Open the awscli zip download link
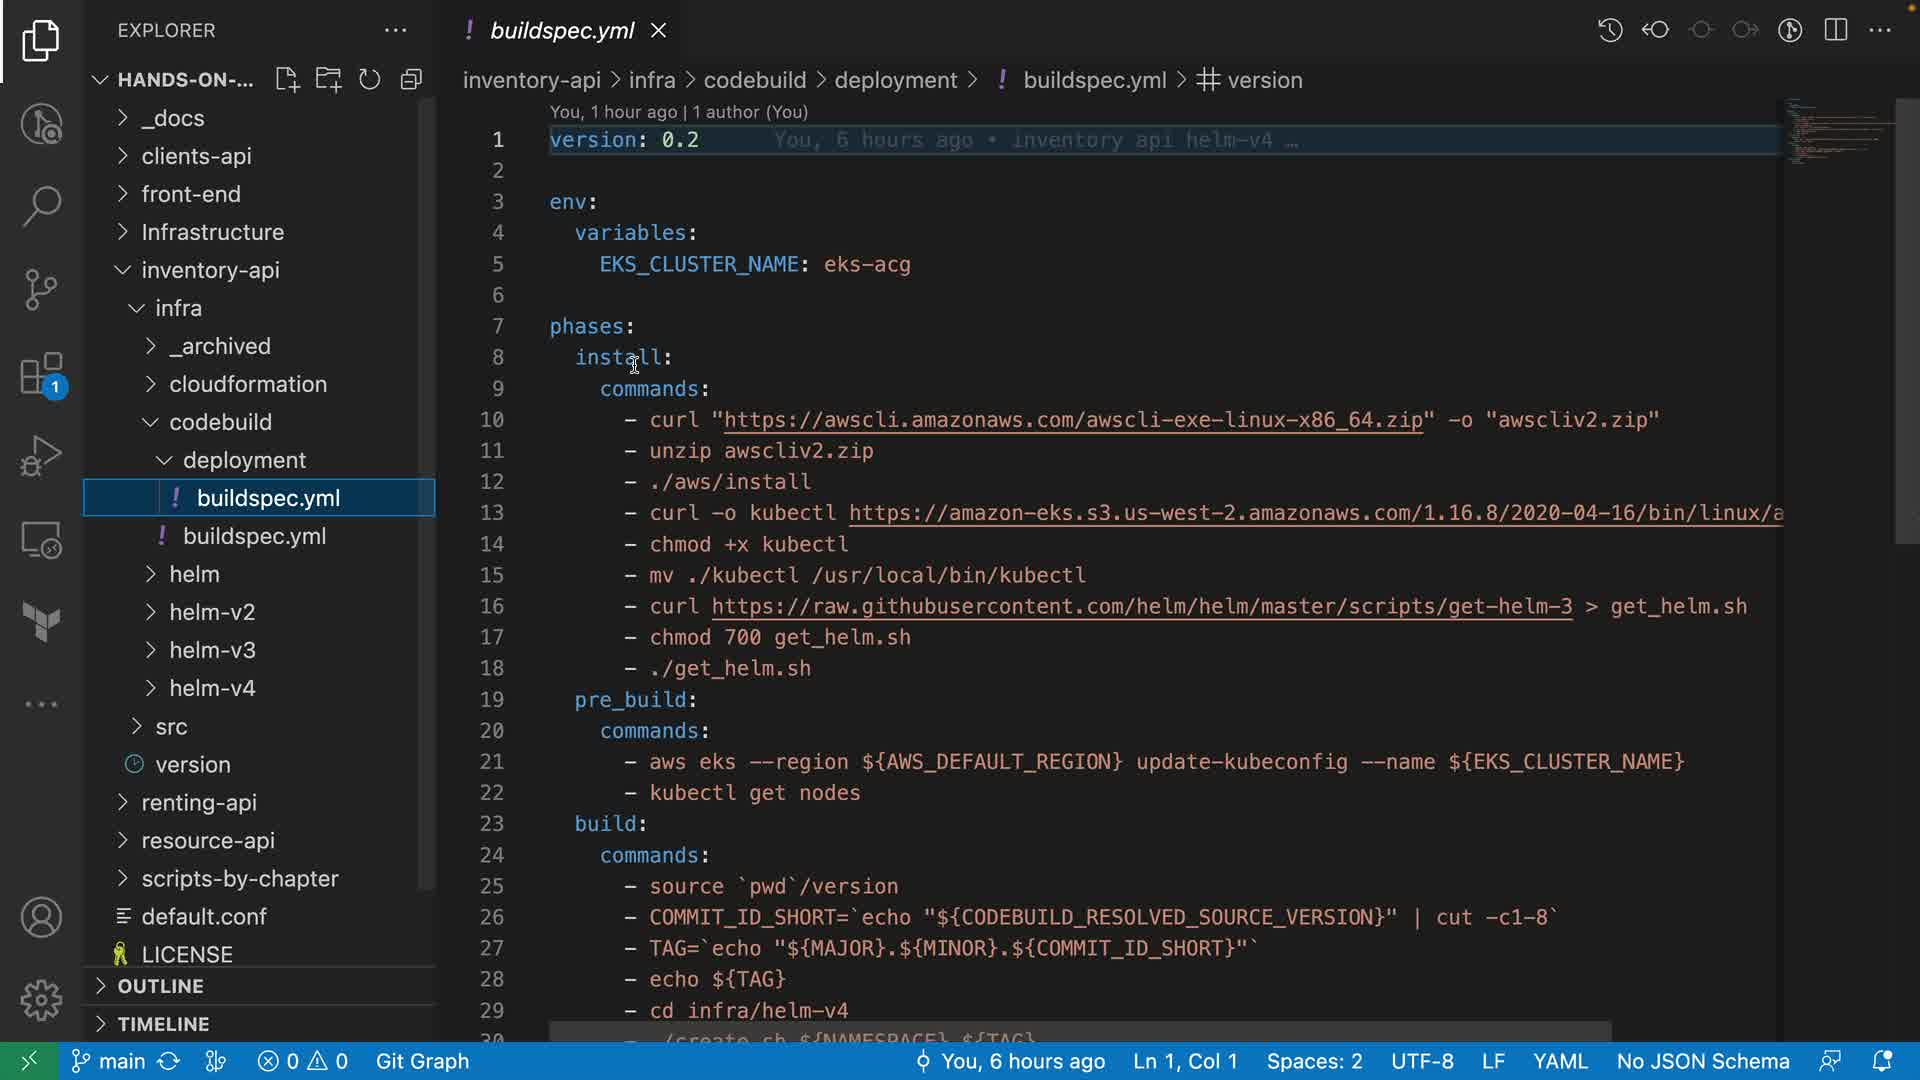 coord(1072,420)
